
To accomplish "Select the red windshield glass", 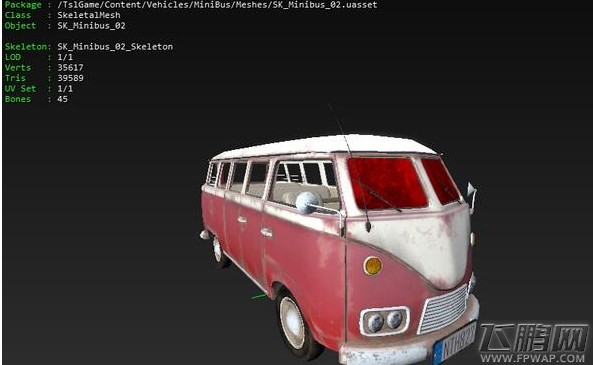I will coord(387,183).
